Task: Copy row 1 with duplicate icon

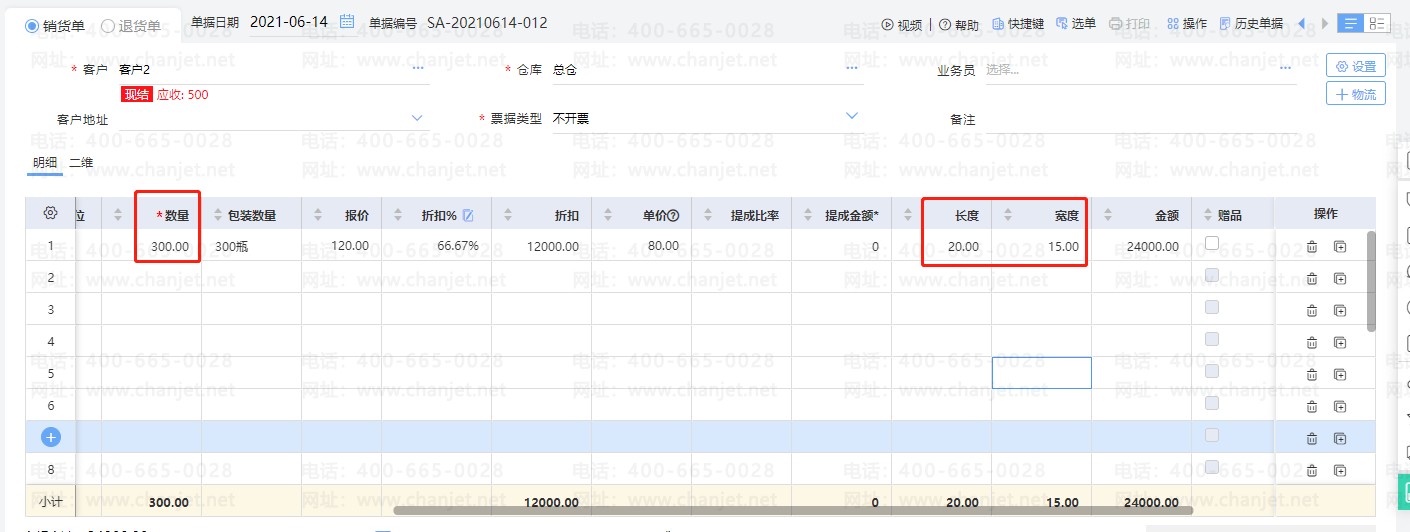Action: coord(1340,246)
